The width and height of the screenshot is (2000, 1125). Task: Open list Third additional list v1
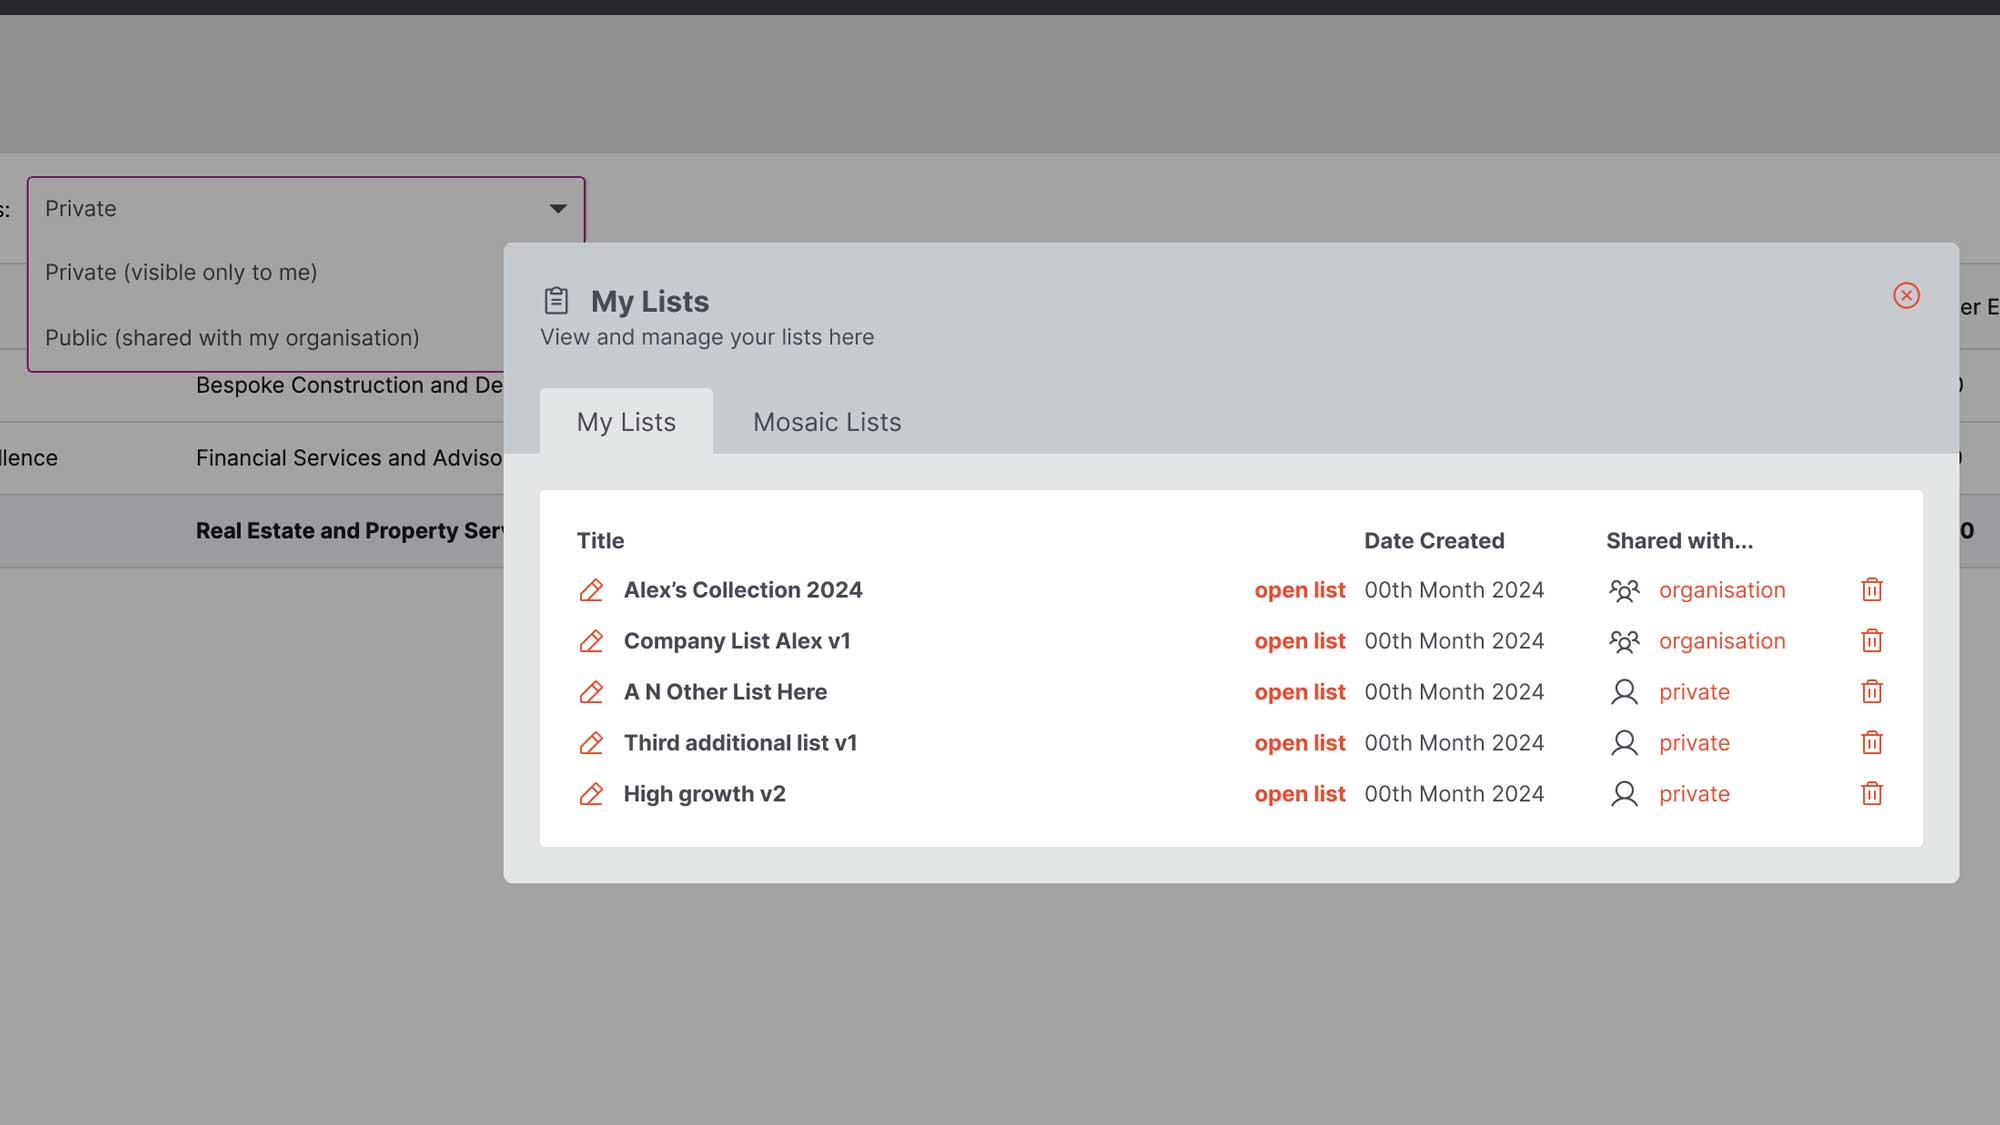(1300, 743)
